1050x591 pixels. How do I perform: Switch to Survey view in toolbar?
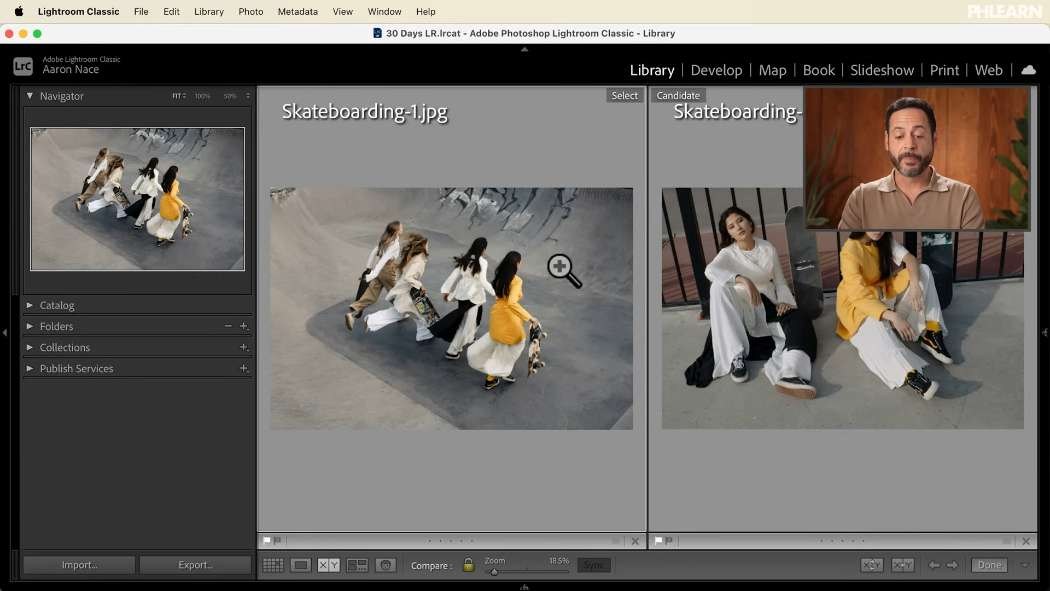point(357,565)
